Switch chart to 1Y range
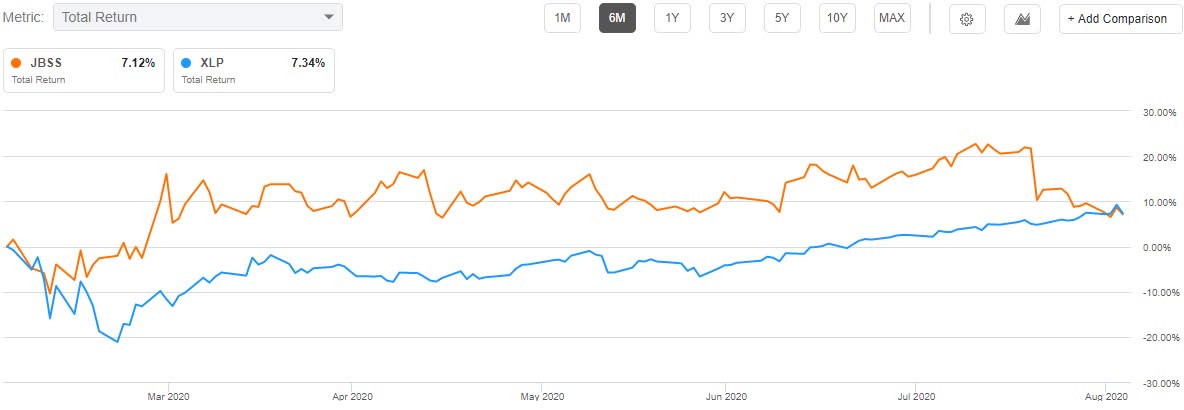The width and height of the screenshot is (1184, 410). pos(672,19)
